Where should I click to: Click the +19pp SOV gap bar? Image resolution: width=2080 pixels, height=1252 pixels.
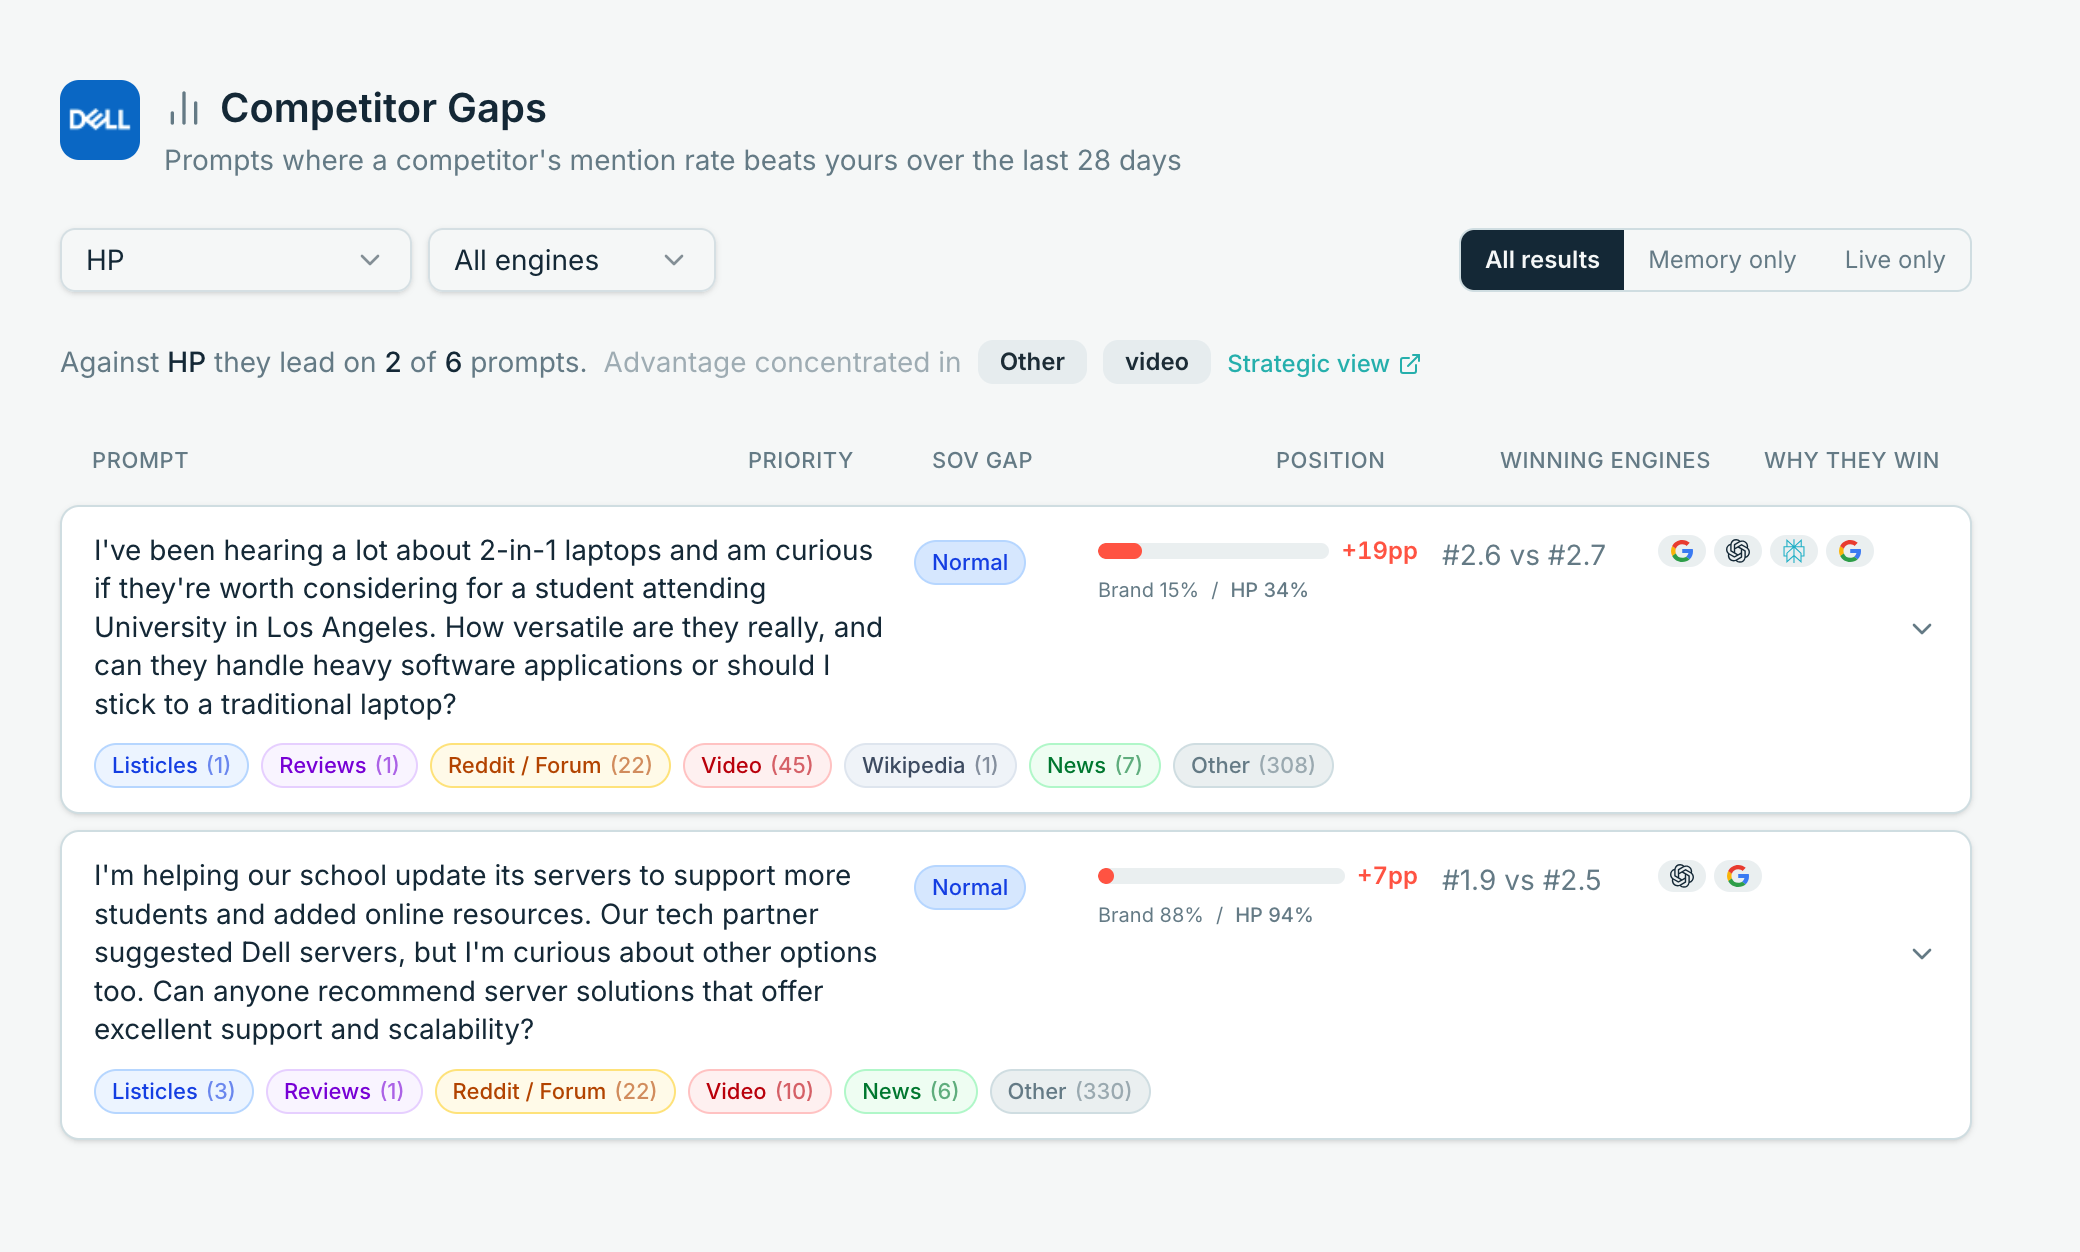pos(1213,551)
